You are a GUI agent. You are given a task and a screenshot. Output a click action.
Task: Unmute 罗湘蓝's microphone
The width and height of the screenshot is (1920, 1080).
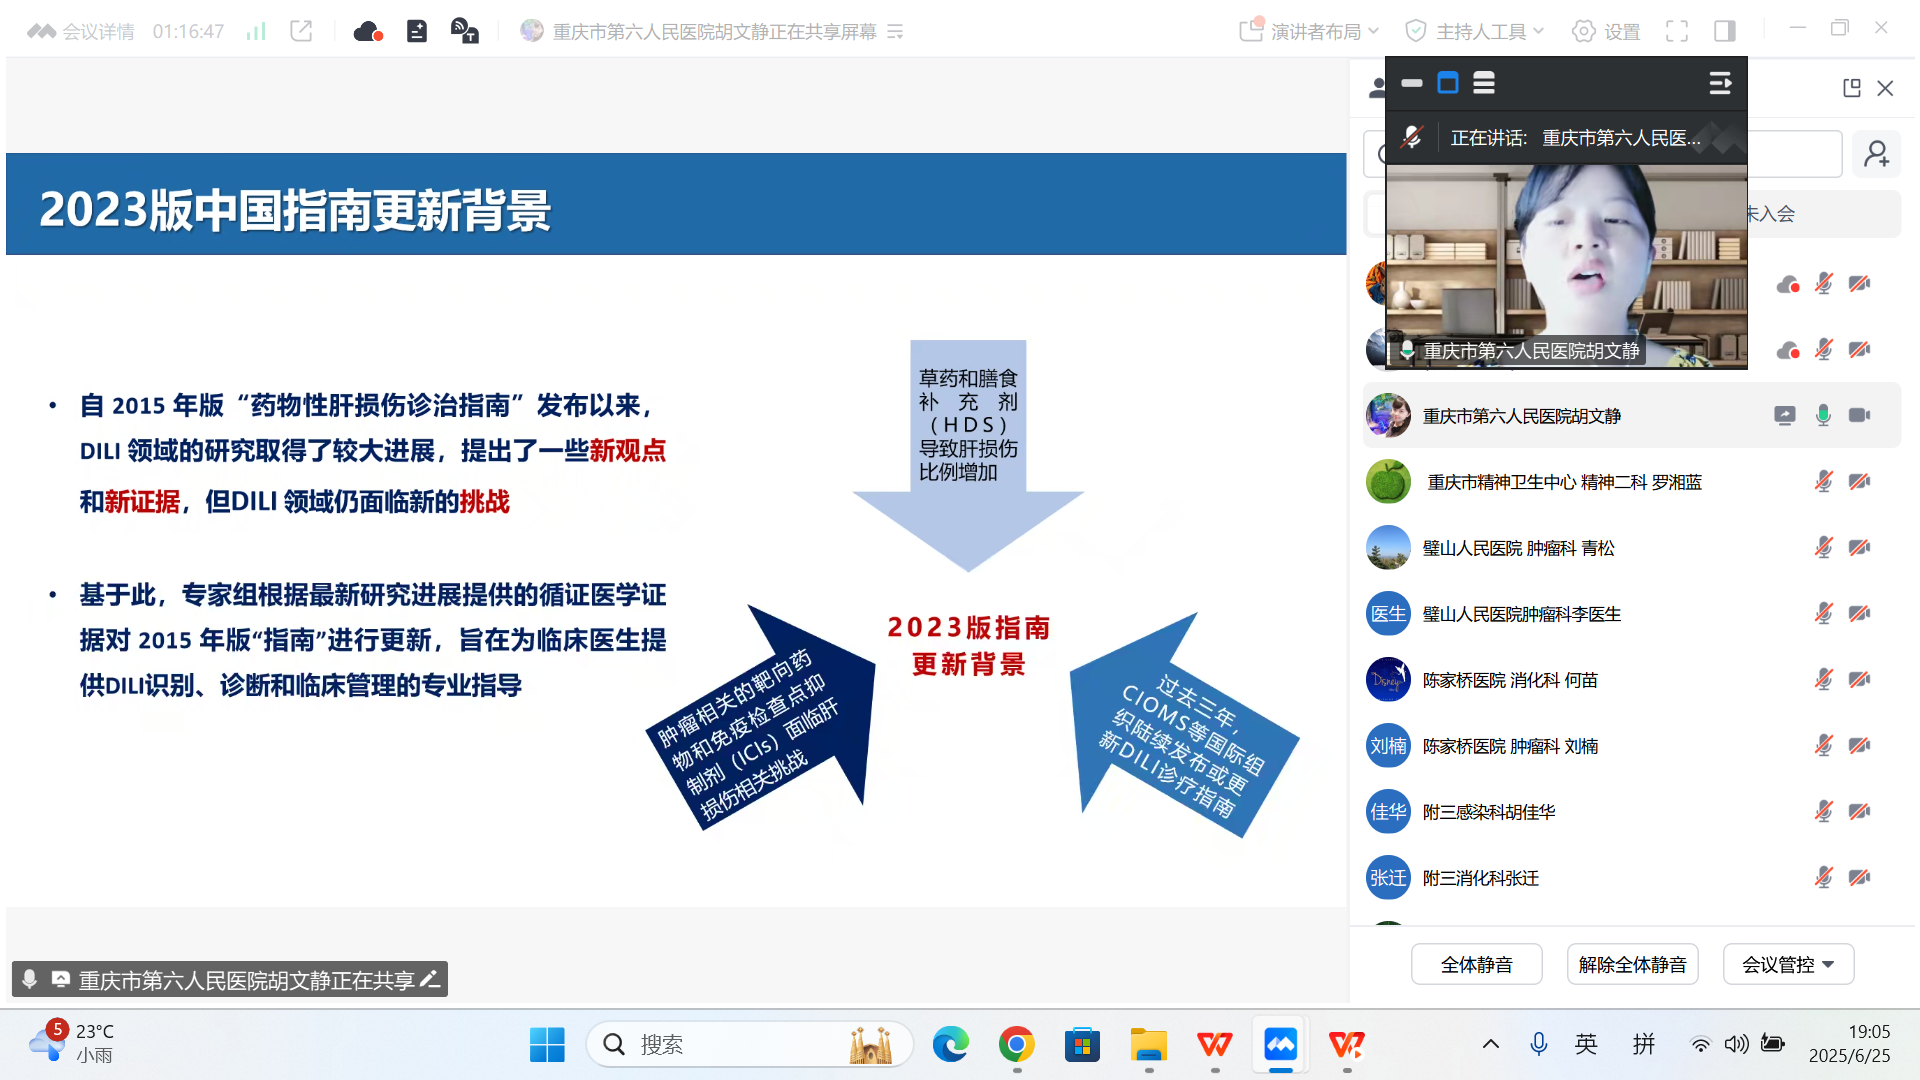point(1824,481)
